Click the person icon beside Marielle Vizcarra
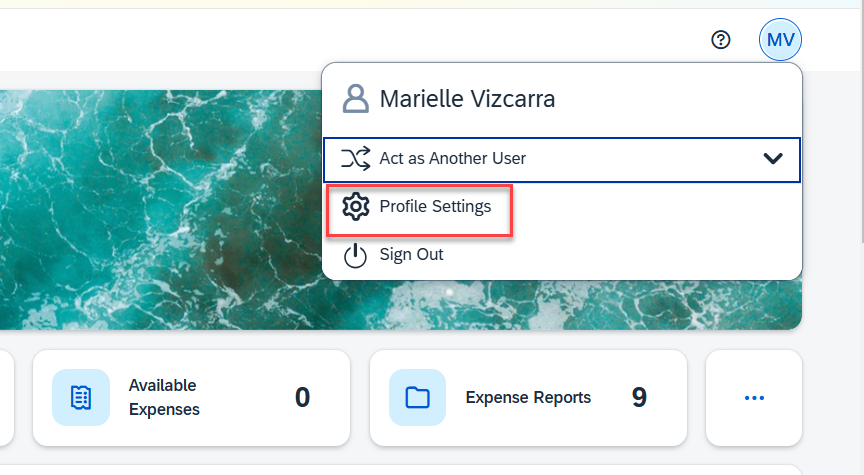 point(355,98)
